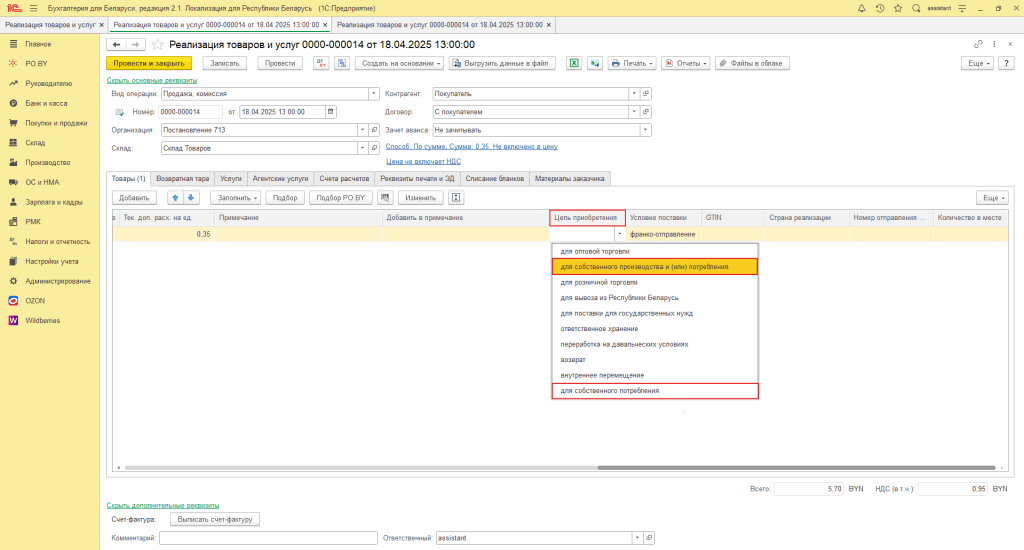1024x550 pixels.
Task: Open document structure icon beside Дт/Кт
Action: pos(342,63)
